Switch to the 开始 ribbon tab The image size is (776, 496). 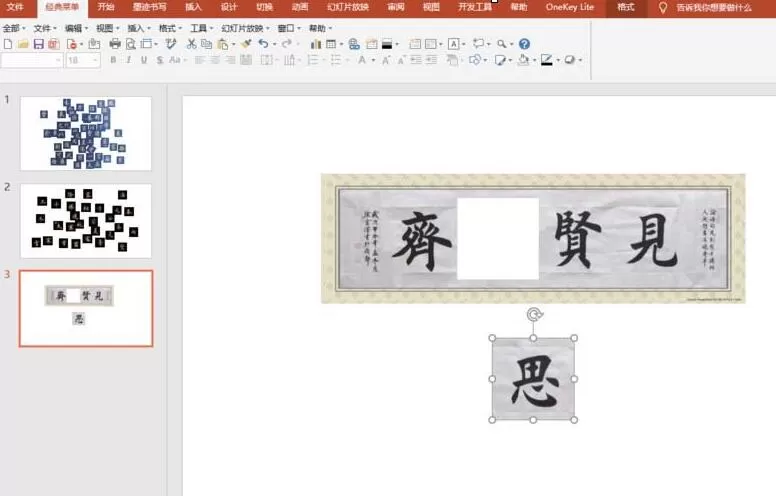[106, 7]
